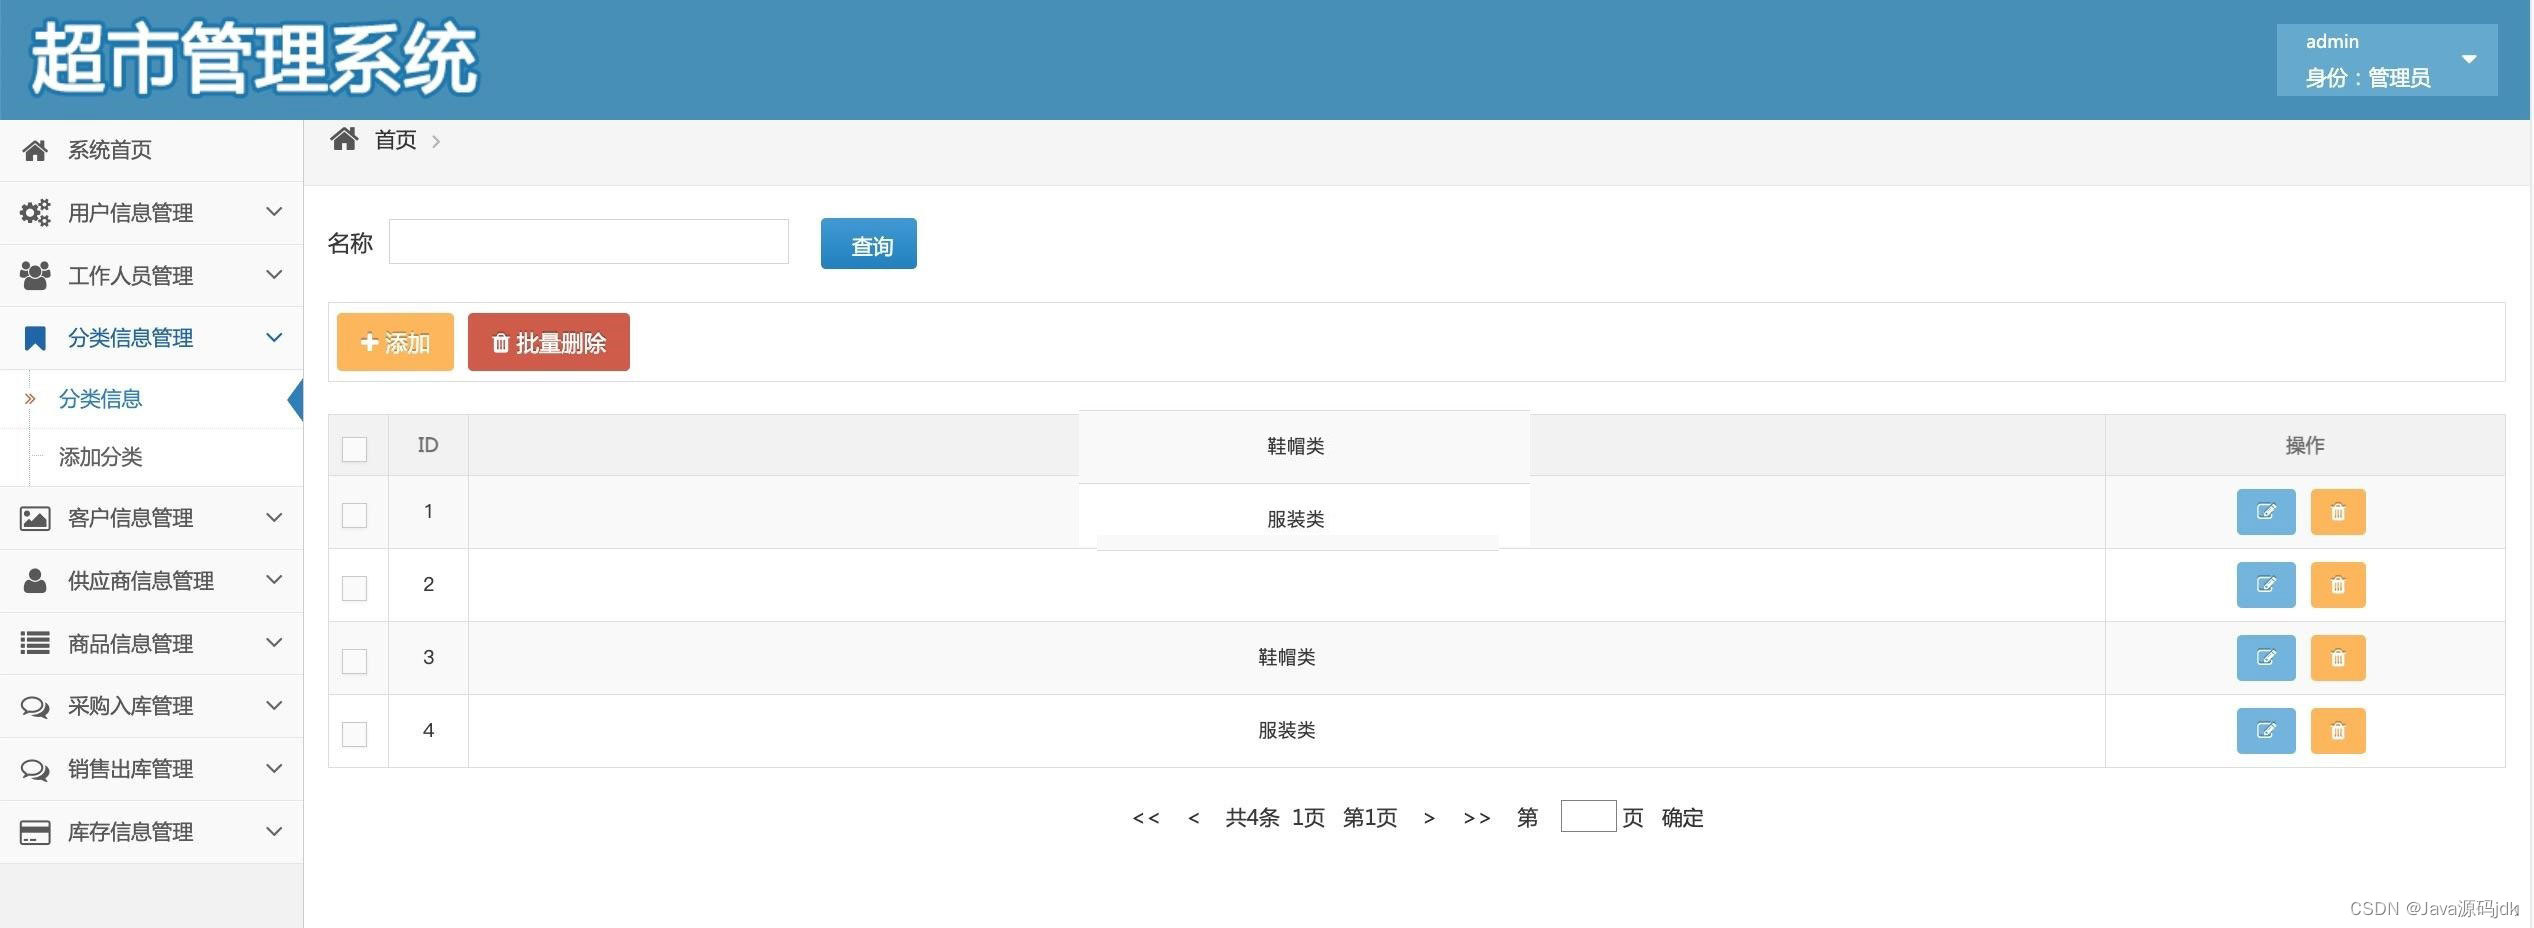Click the 服装类 cell in row 4
Screen dimensions: 2534x928
point(1286,731)
